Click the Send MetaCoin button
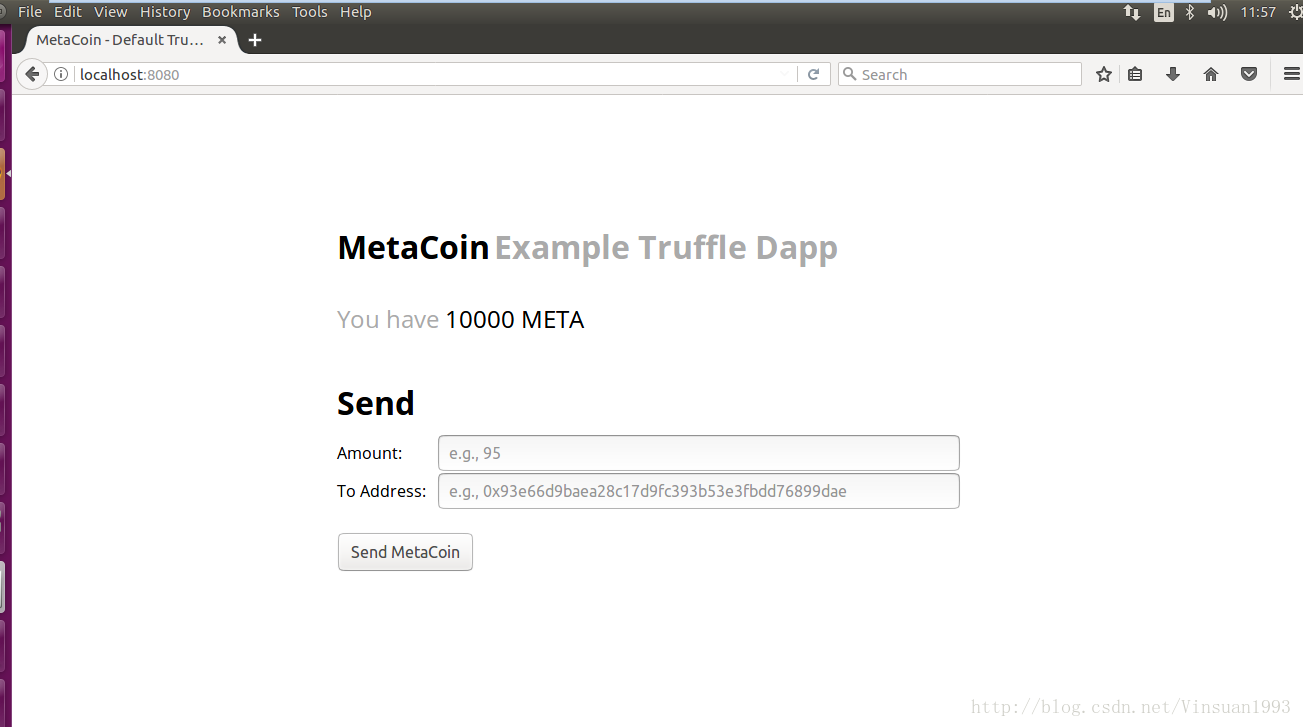This screenshot has width=1303, height=727. [405, 552]
